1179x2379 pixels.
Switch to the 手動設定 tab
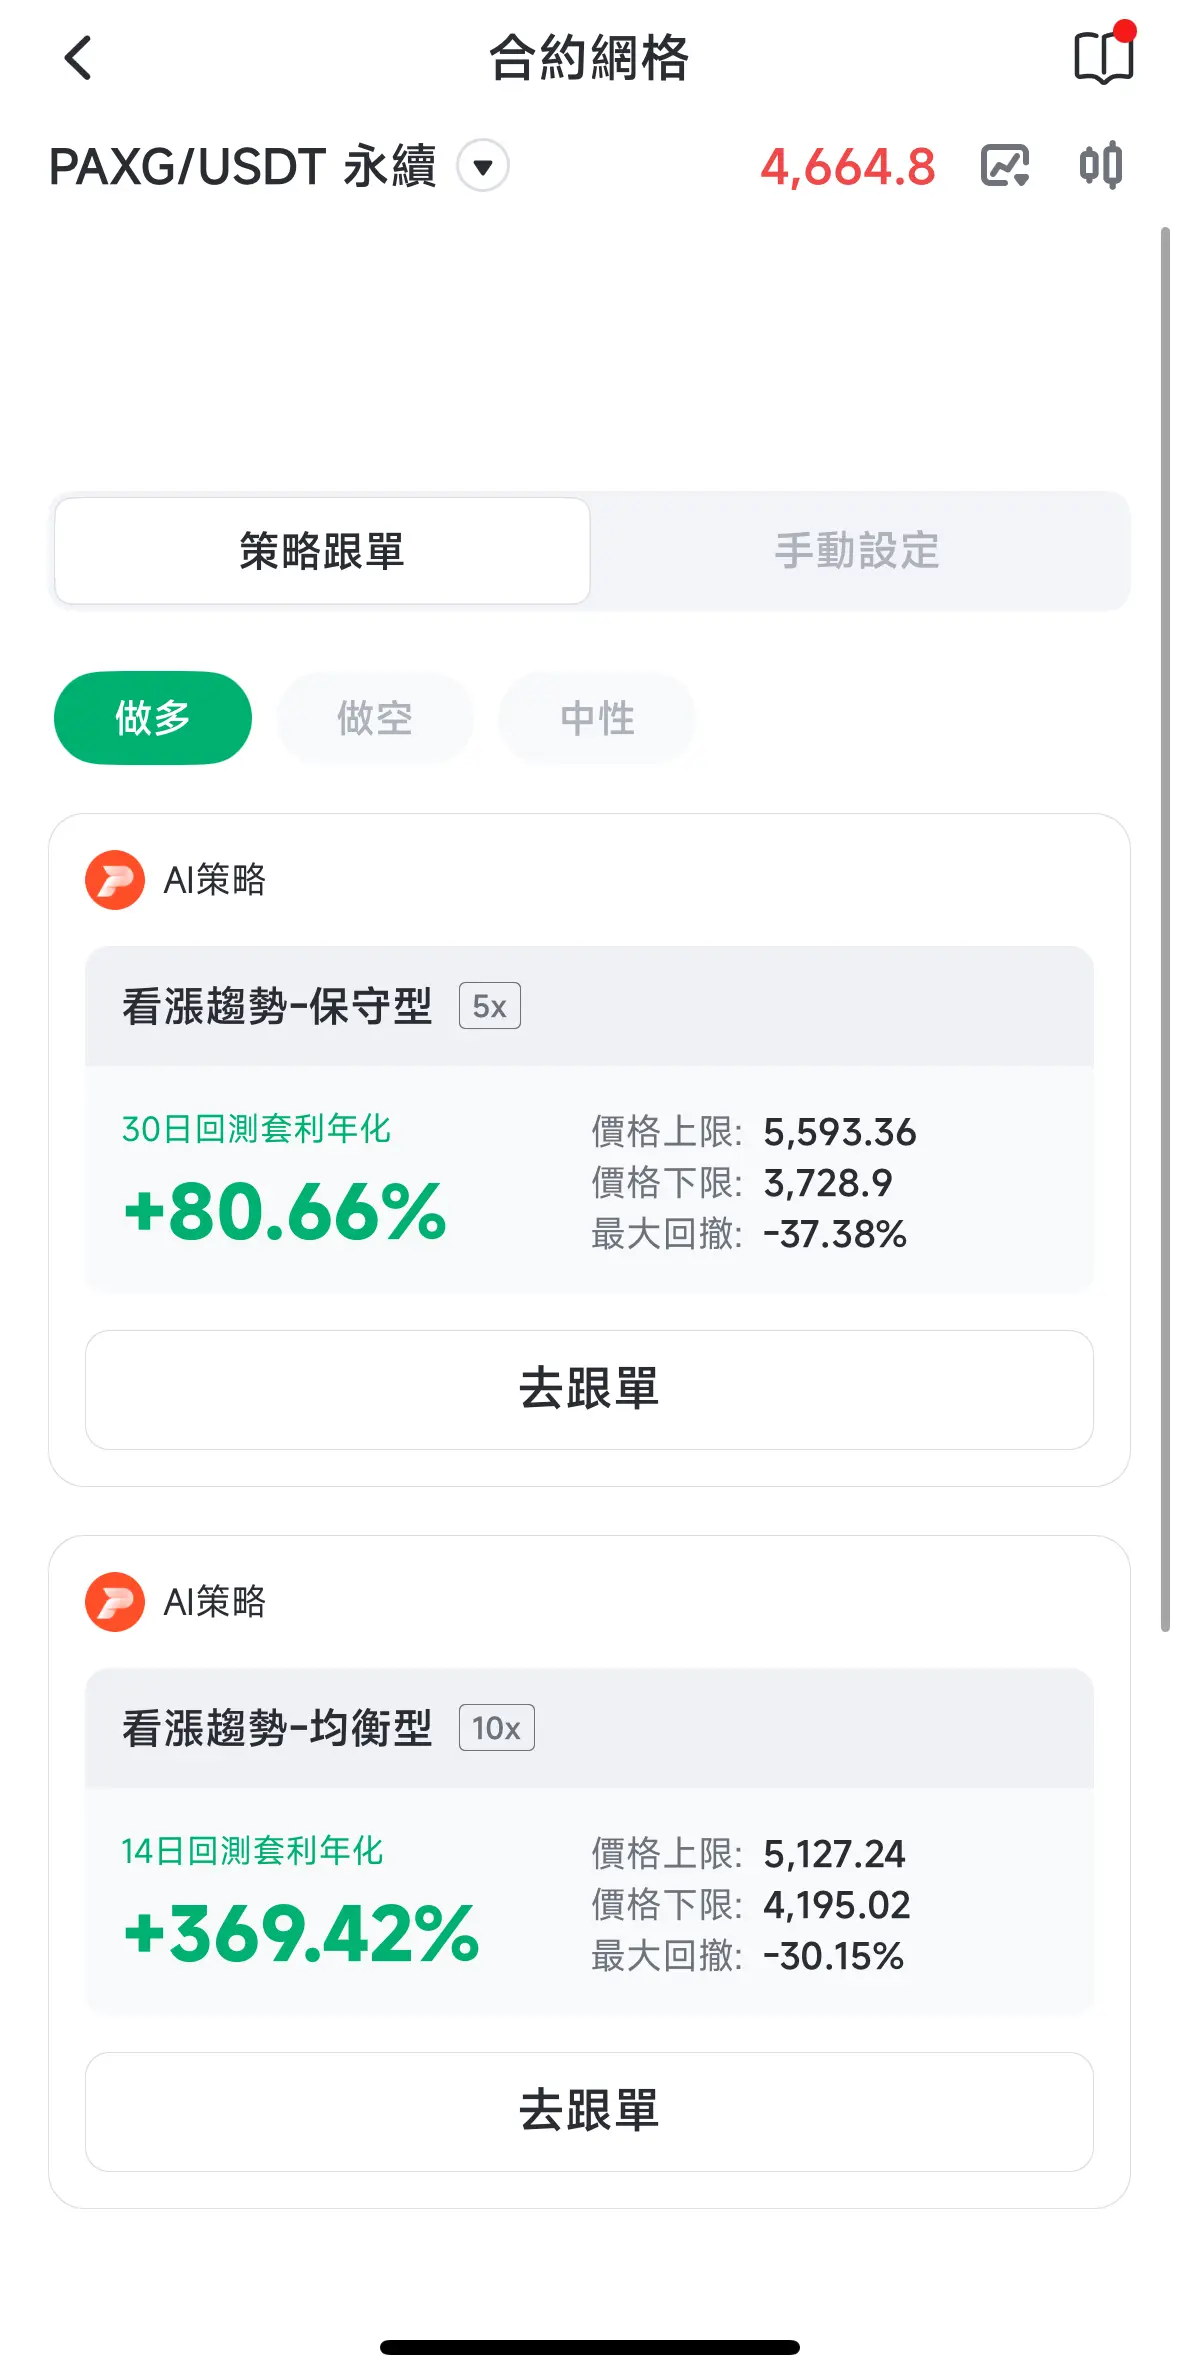point(857,551)
